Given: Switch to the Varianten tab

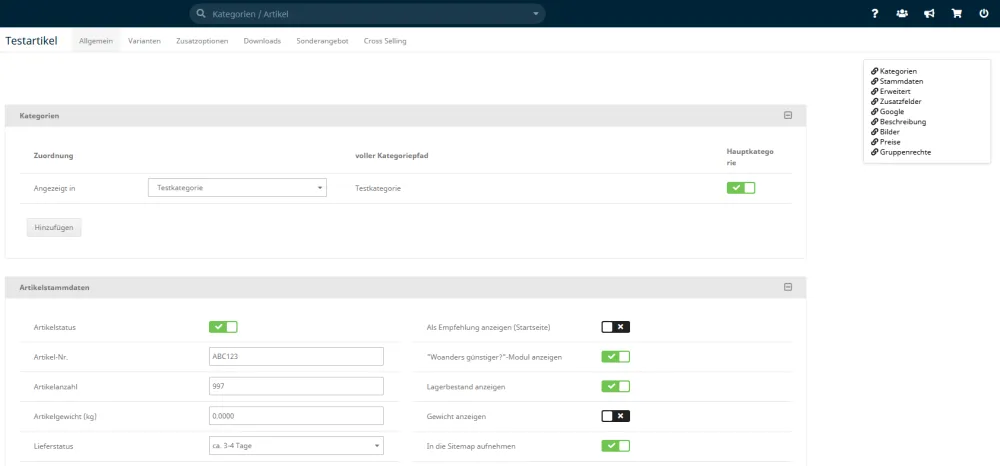Looking at the screenshot, I should [144, 41].
